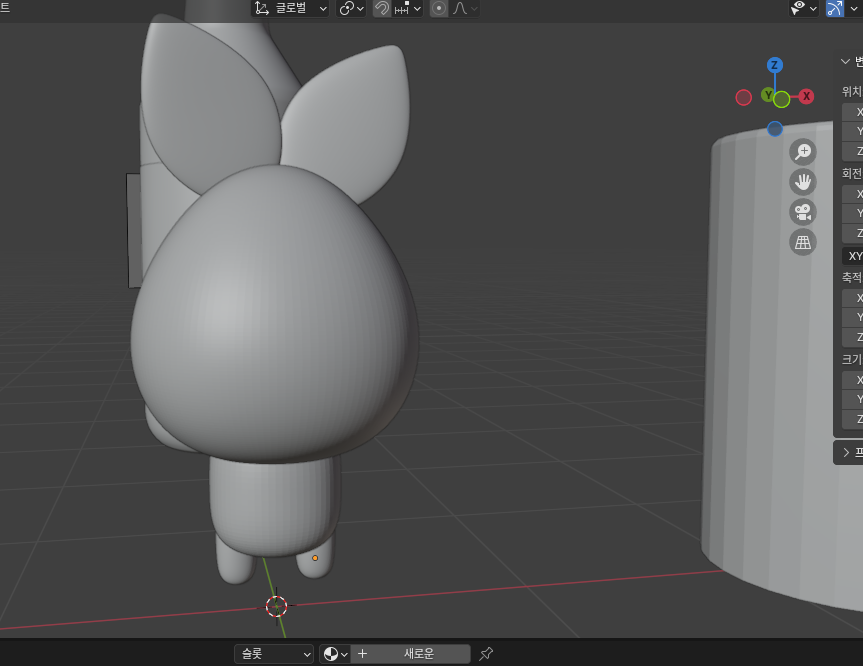The height and width of the screenshot is (666, 863).
Task: Click the 축적 Z scale field
Action: coord(853,337)
